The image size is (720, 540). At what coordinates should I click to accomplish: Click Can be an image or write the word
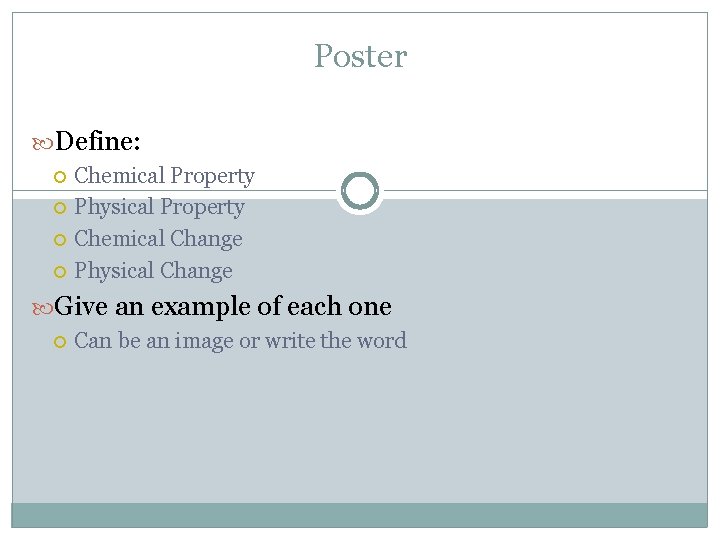click(240, 341)
